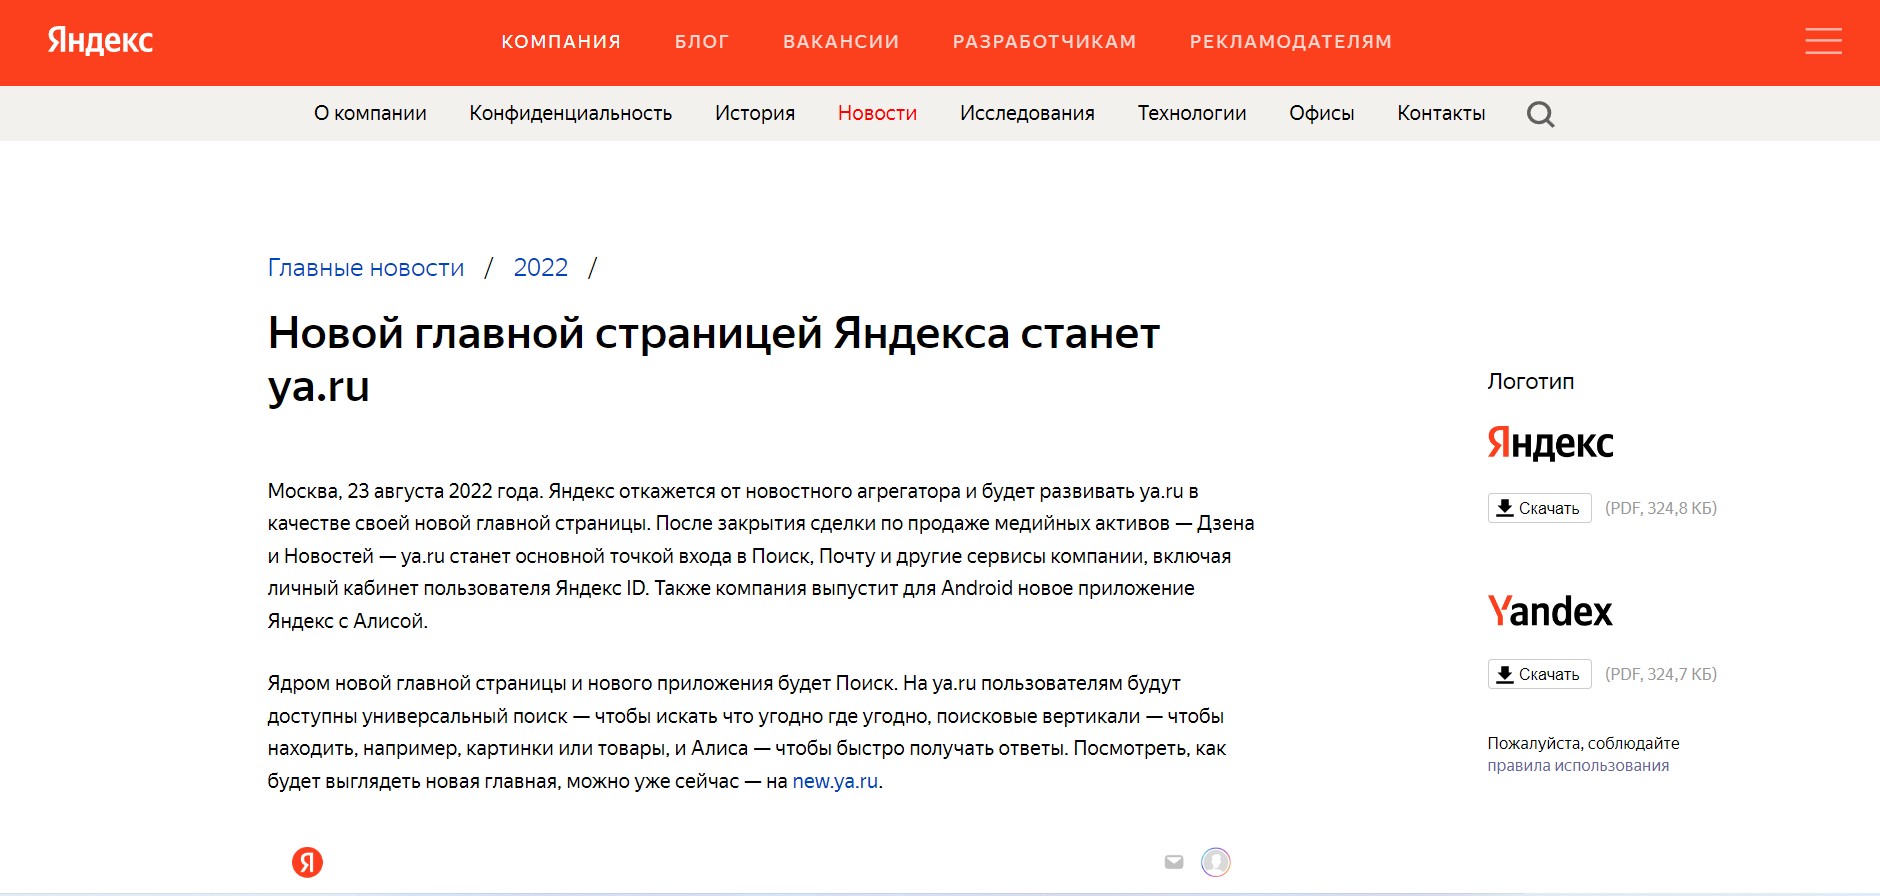
Task: Click the red Я round icon
Action: click(x=307, y=862)
